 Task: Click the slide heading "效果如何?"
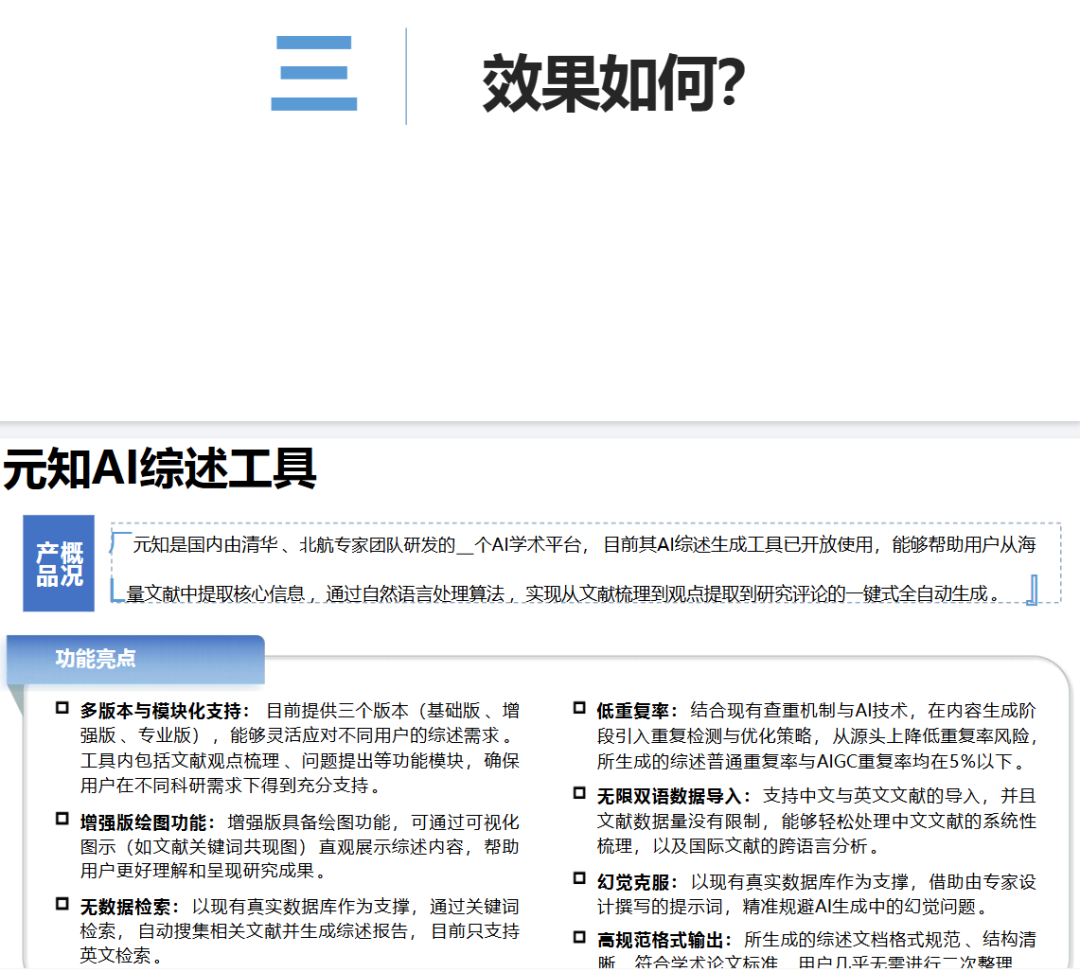pyautogui.click(x=613, y=83)
